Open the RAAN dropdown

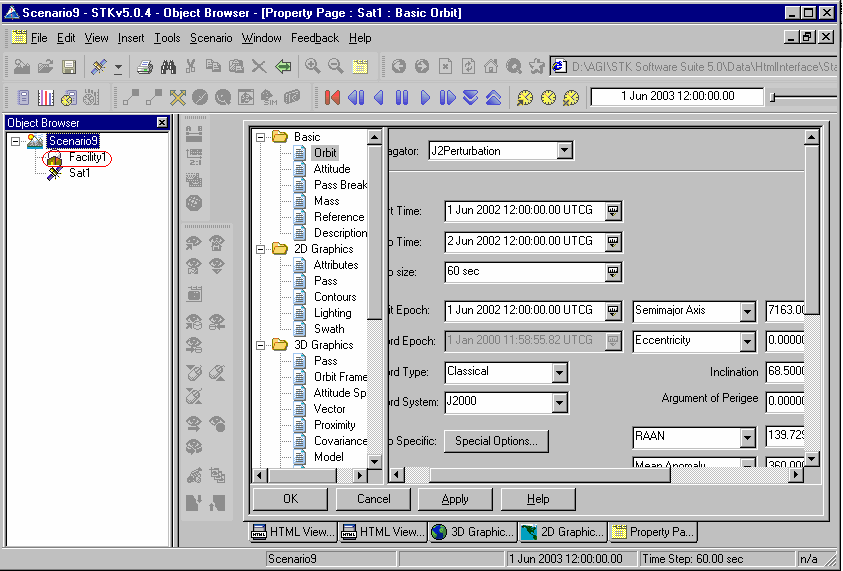[747, 438]
